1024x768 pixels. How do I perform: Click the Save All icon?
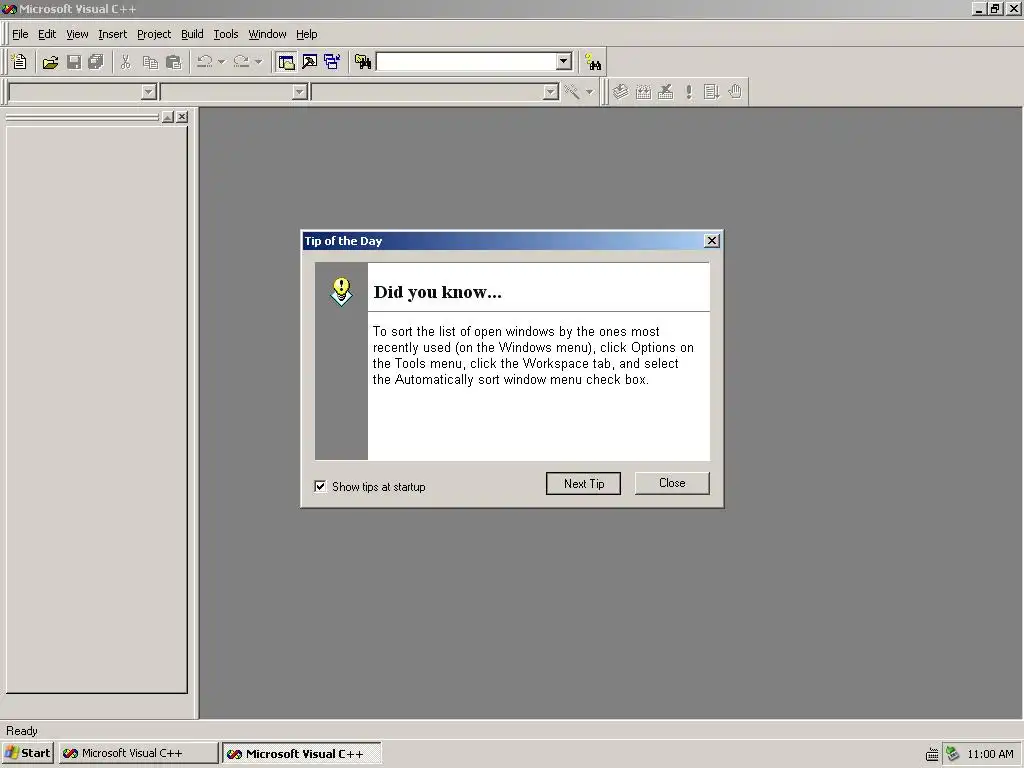96,62
